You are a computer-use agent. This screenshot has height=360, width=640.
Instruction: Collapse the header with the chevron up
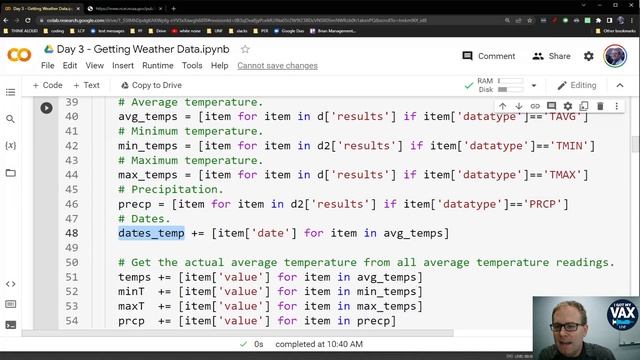pyautogui.click(x=620, y=85)
